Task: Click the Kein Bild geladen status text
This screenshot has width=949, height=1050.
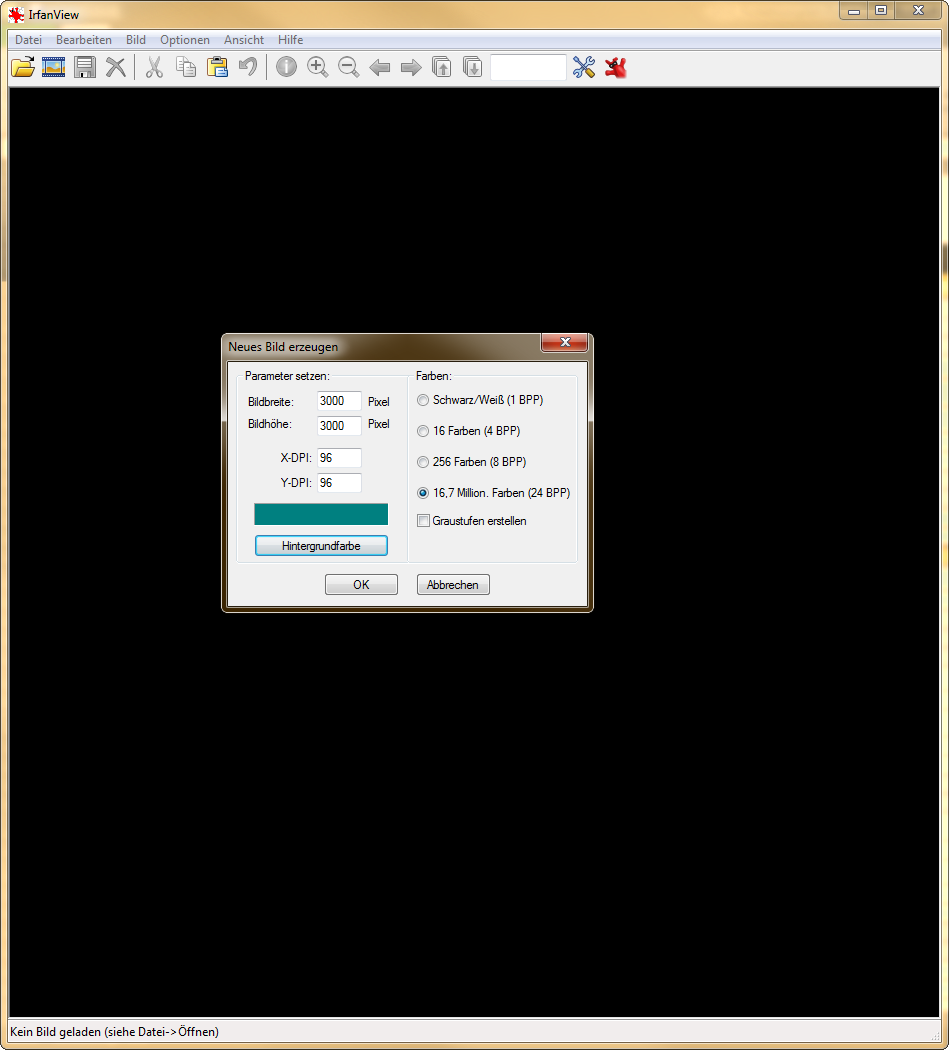Action: click(x=115, y=1031)
